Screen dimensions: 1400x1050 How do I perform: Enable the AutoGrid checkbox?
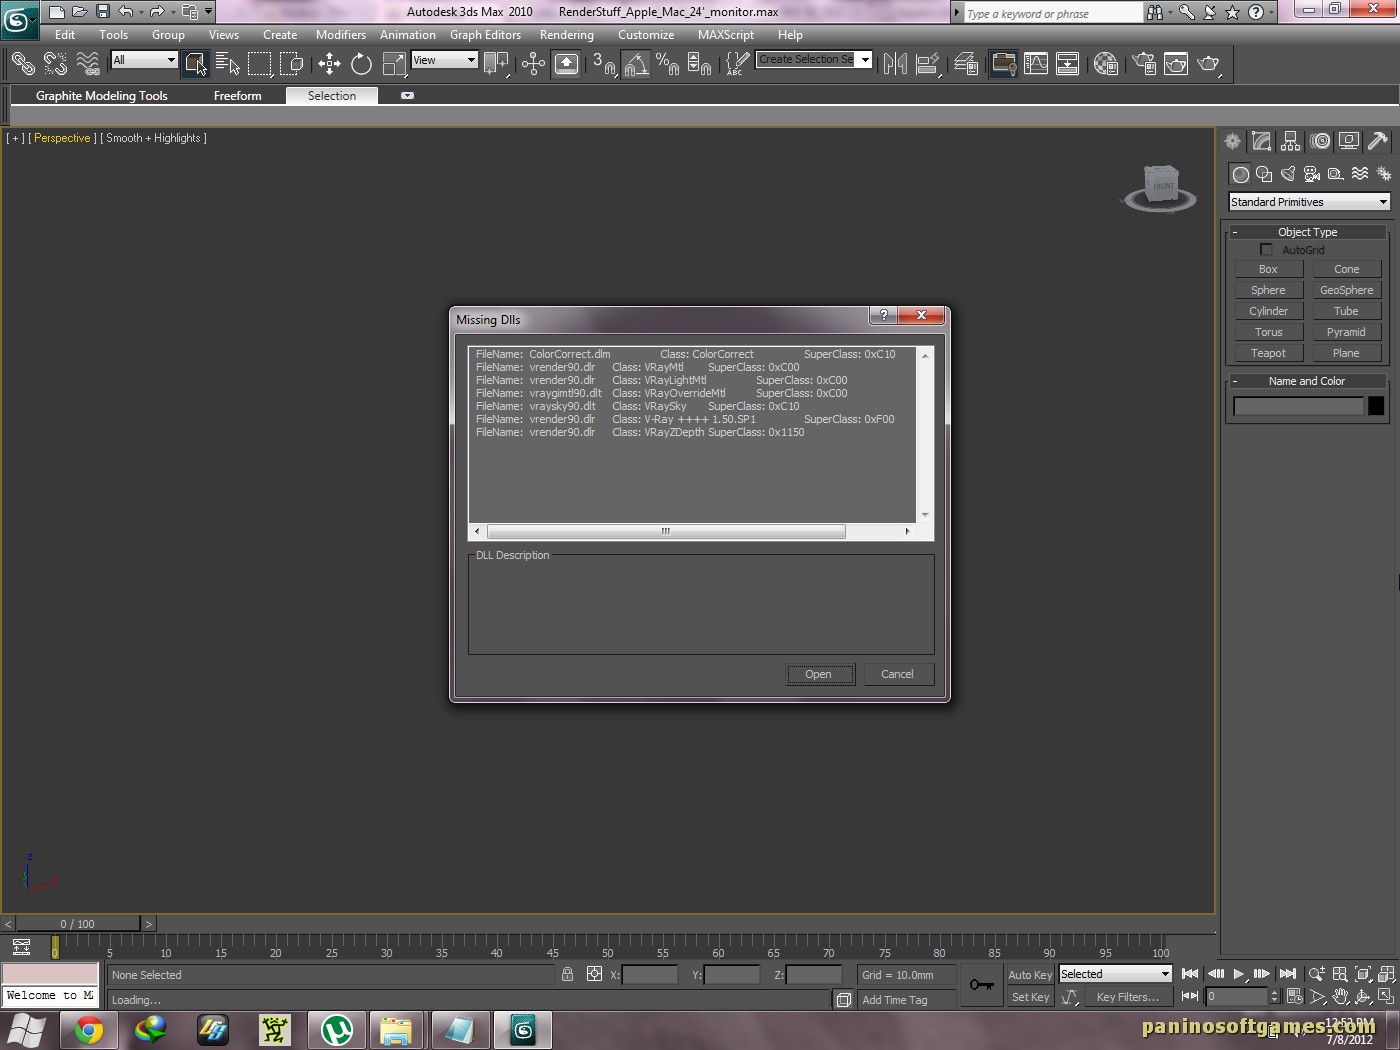[1267, 250]
